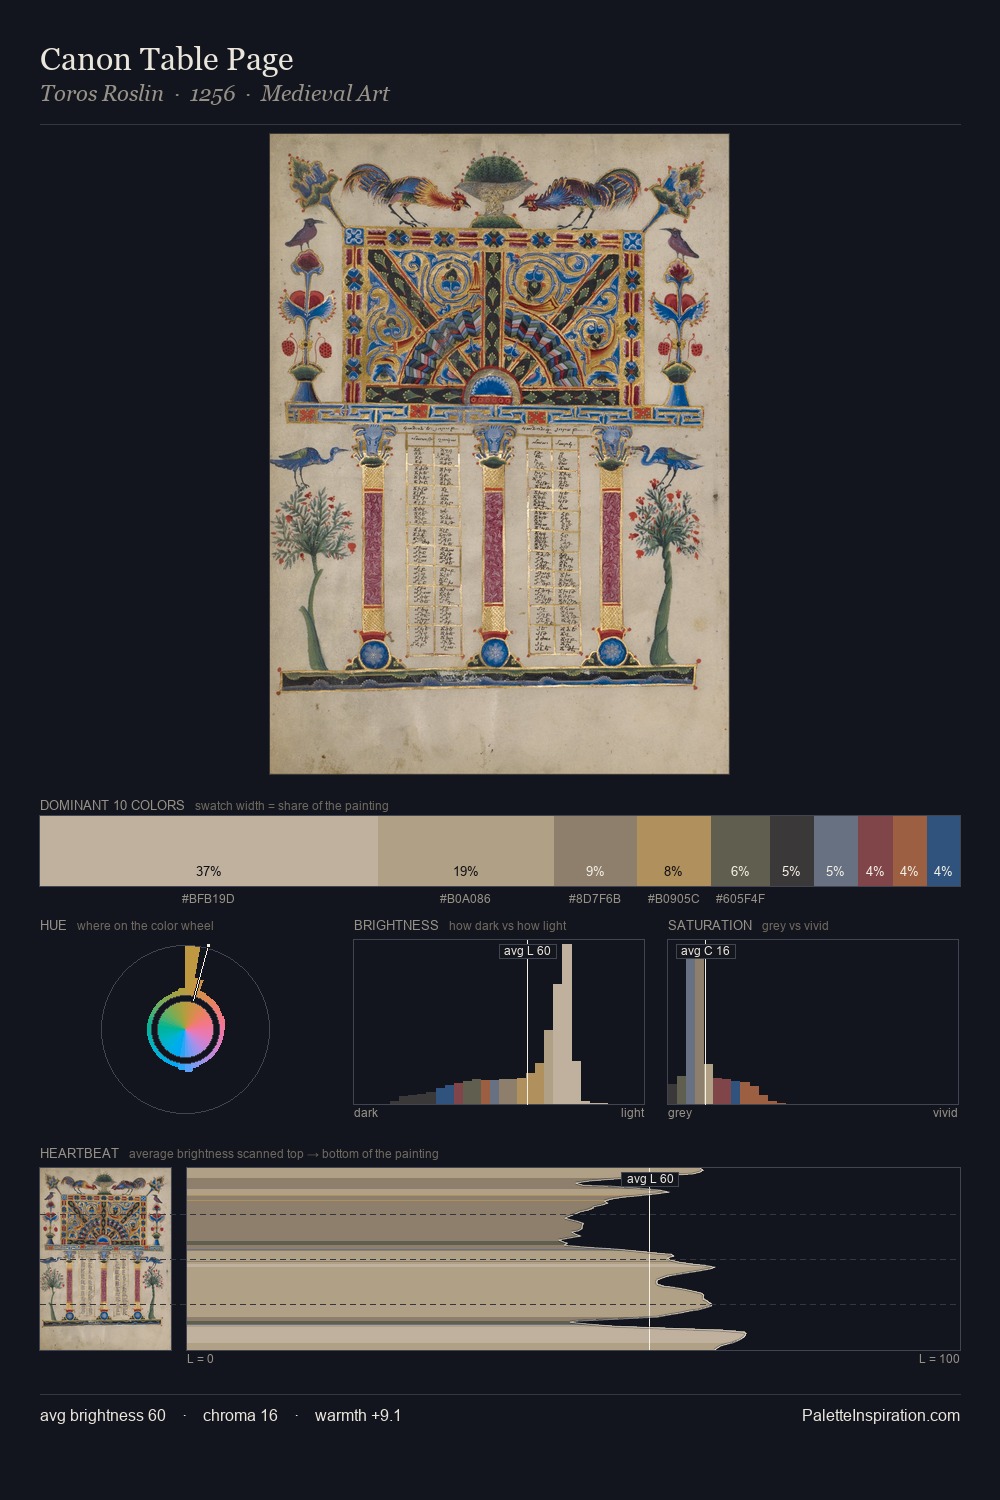Click the 'SATURATION' section heading

[x=710, y=925]
